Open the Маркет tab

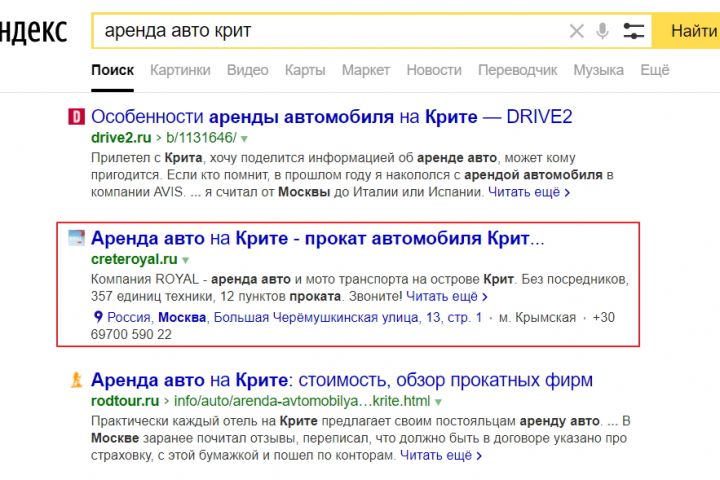coord(366,70)
